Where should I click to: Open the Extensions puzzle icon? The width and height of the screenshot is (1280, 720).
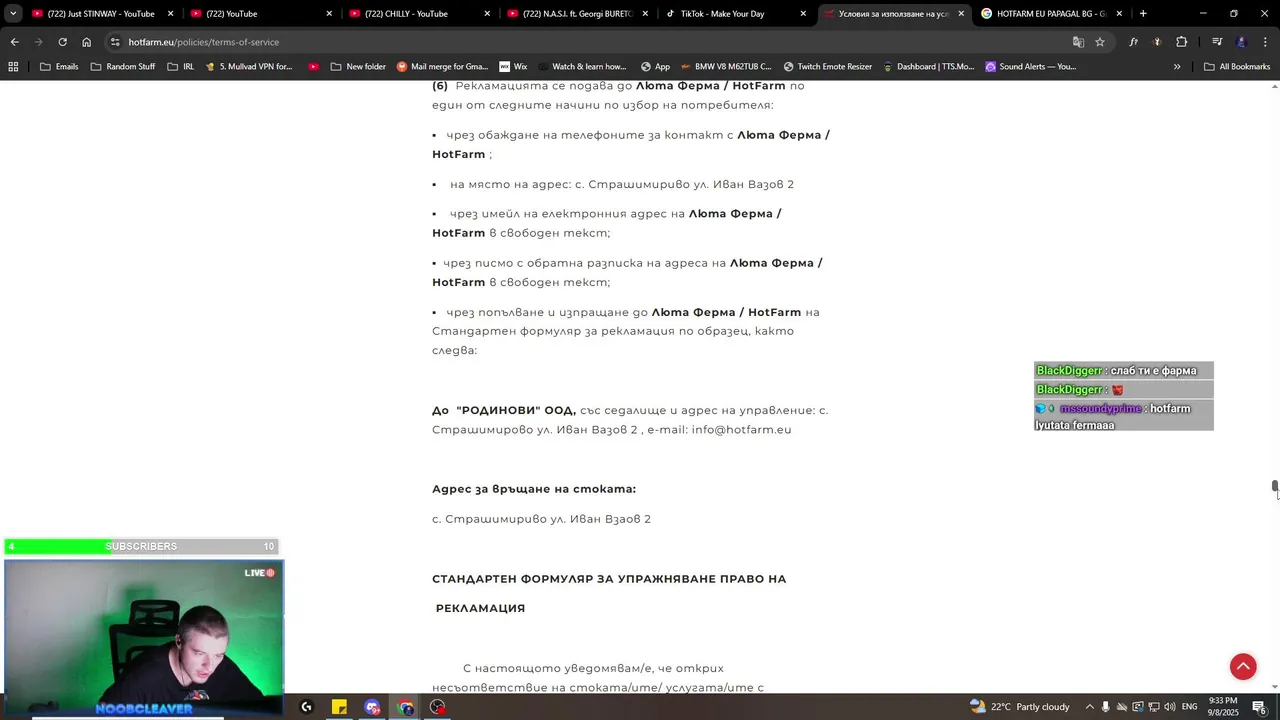pyautogui.click(x=1181, y=42)
